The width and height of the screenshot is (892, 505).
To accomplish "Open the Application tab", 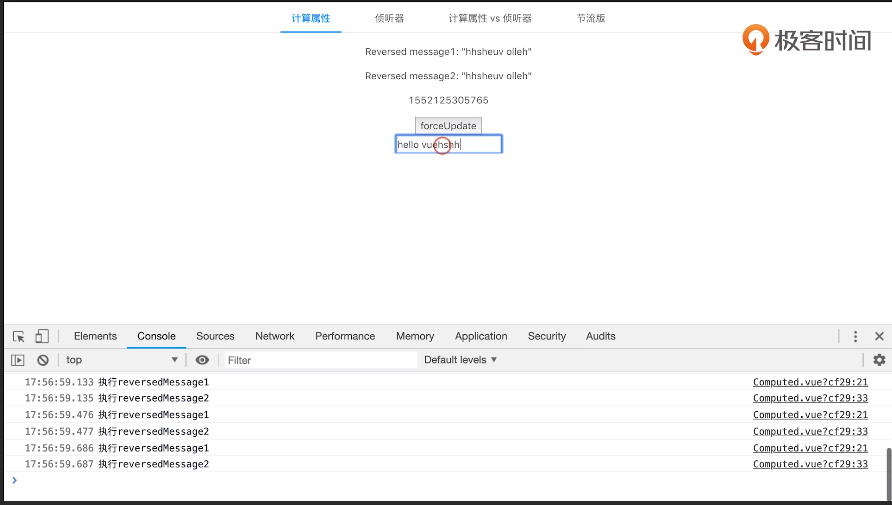I will [x=481, y=336].
